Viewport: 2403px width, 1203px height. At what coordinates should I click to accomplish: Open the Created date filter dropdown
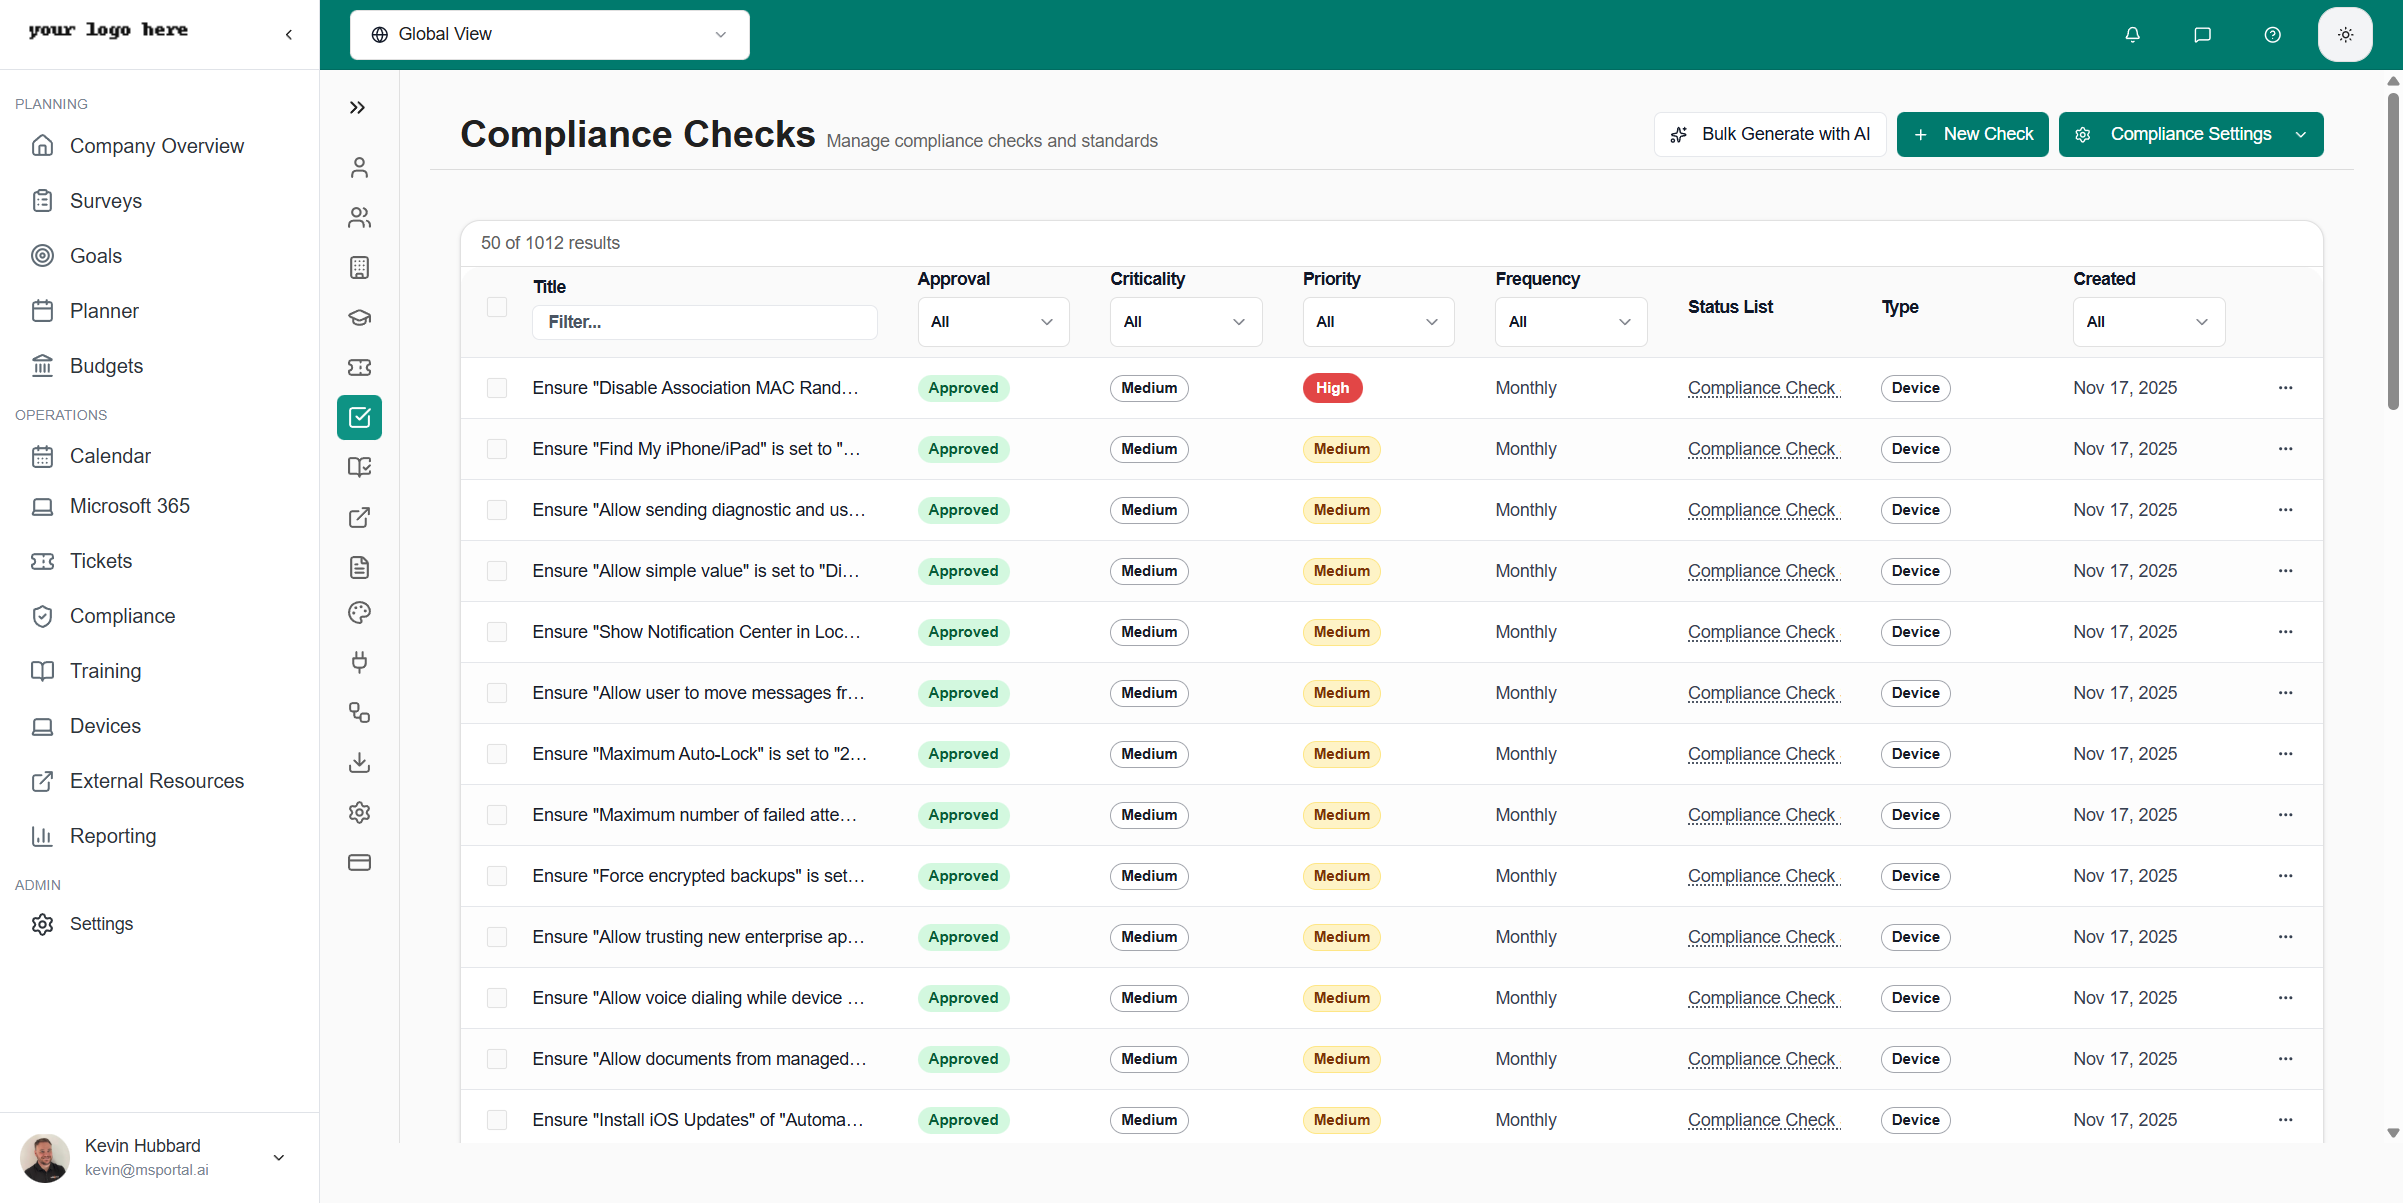click(x=2148, y=321)
